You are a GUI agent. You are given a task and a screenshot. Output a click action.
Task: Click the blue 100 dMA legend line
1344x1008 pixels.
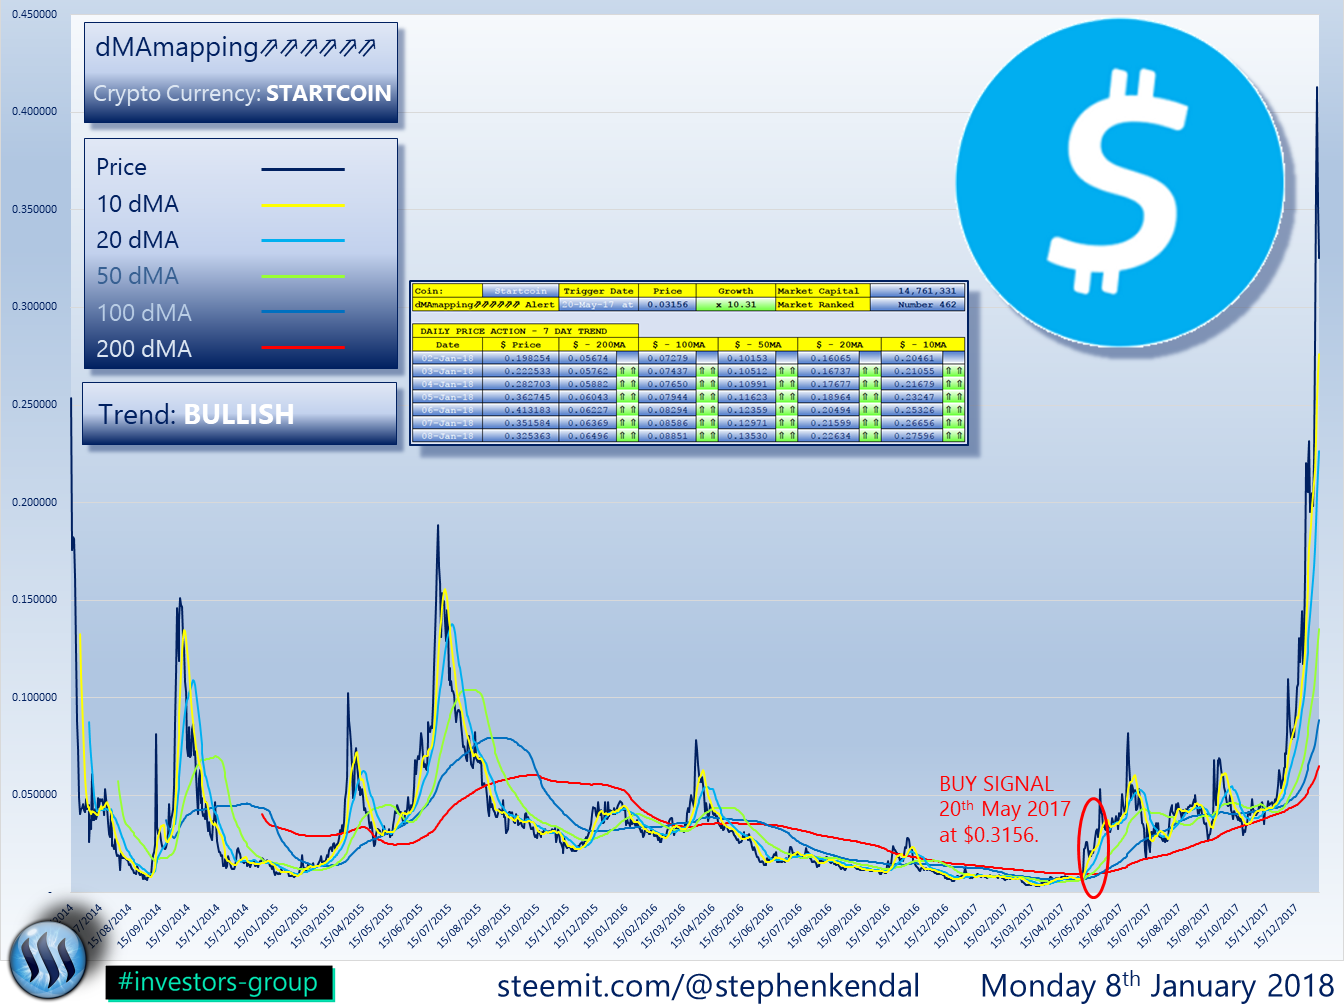(303, 312)
